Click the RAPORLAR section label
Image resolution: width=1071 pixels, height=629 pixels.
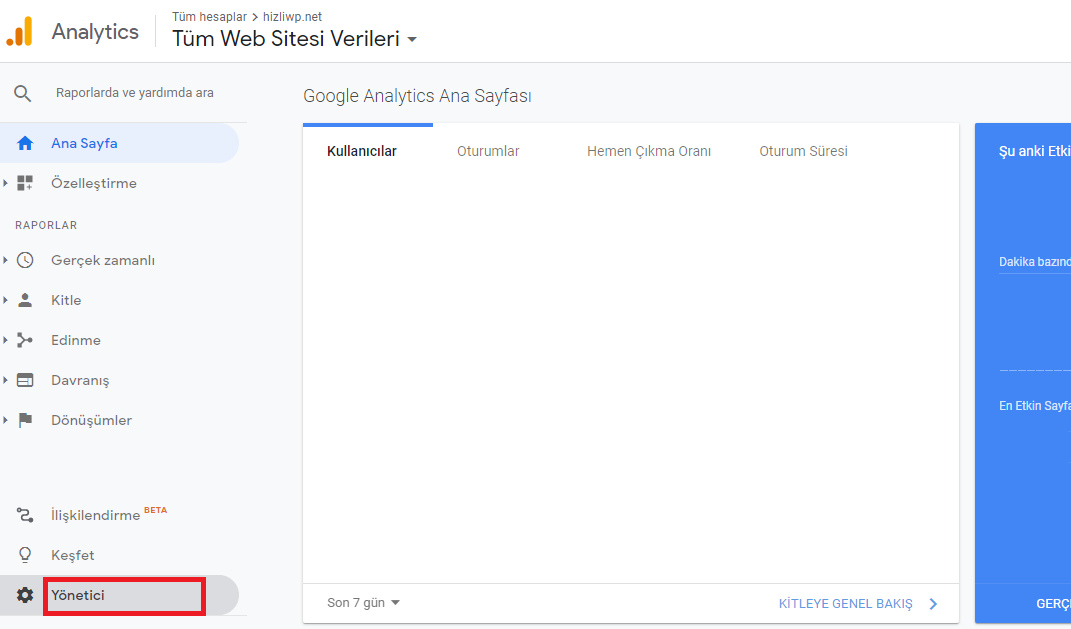coord(46,225)
